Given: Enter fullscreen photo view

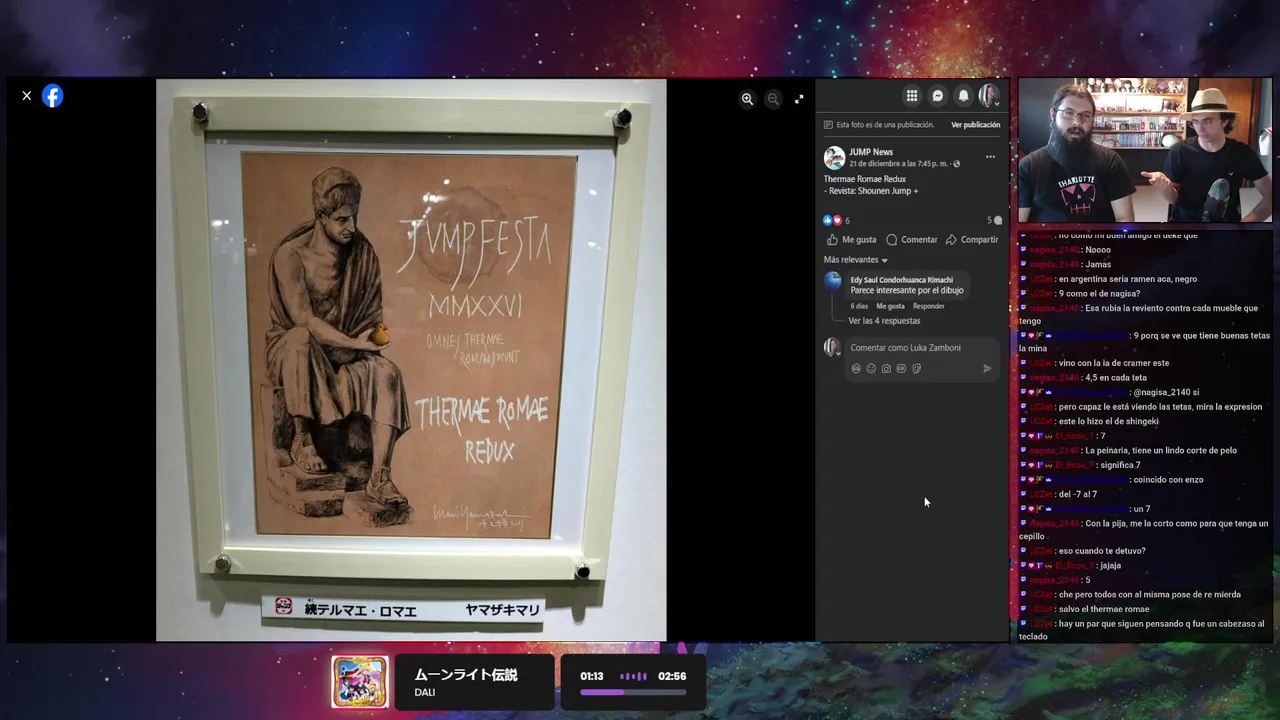Looking at the screenshot, I should pos(799,99).
